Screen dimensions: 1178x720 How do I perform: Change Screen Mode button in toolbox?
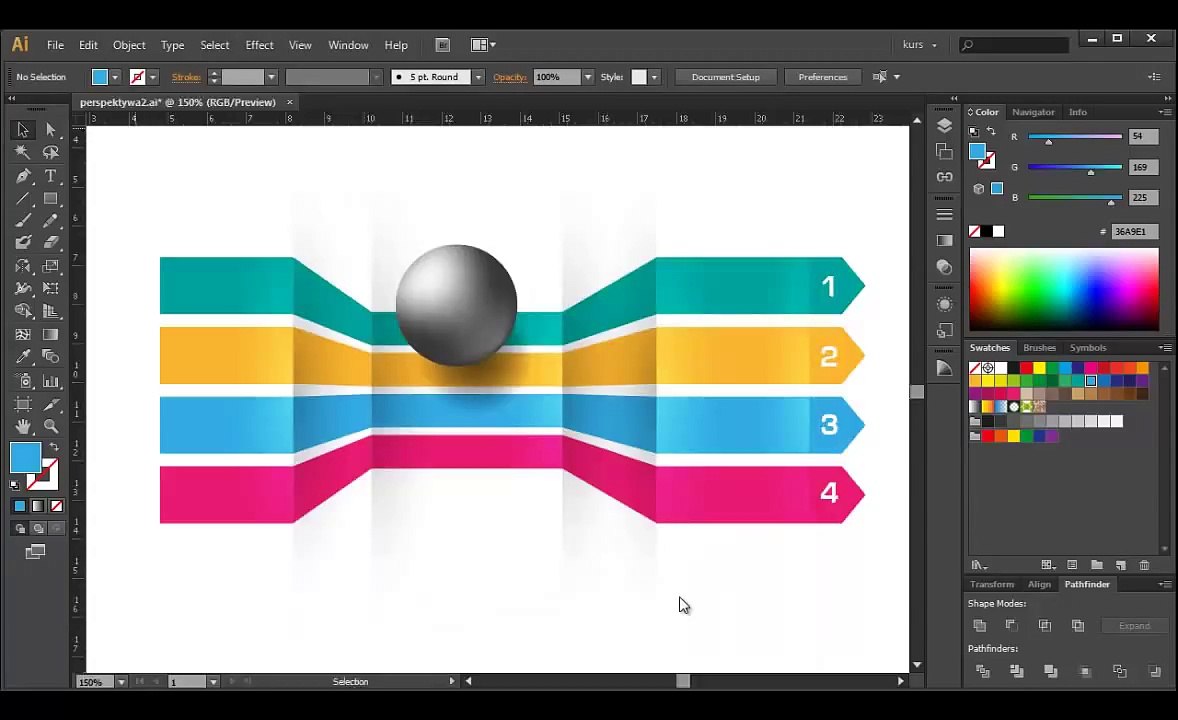[35, 552]
